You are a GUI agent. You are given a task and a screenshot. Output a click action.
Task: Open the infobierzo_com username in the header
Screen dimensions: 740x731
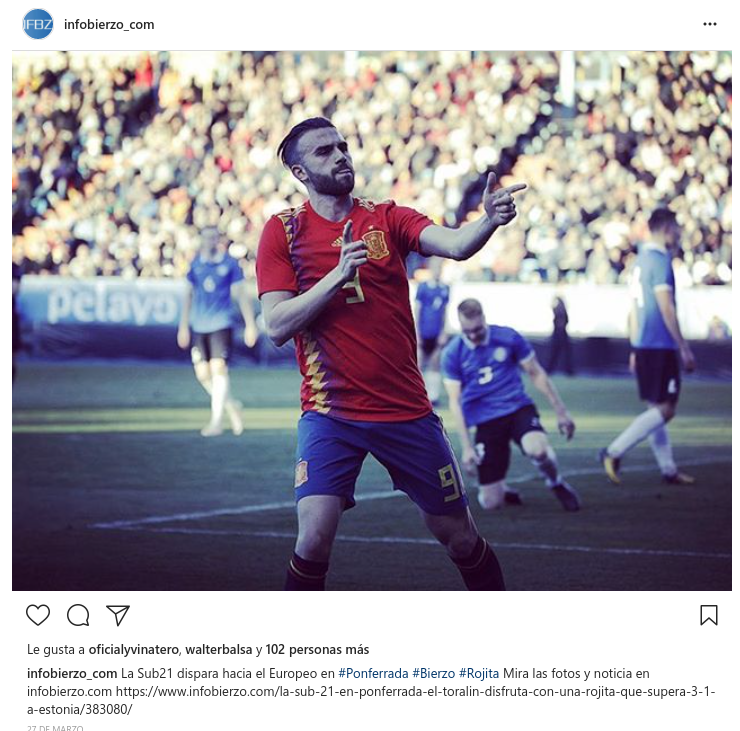tap(109, 25)
